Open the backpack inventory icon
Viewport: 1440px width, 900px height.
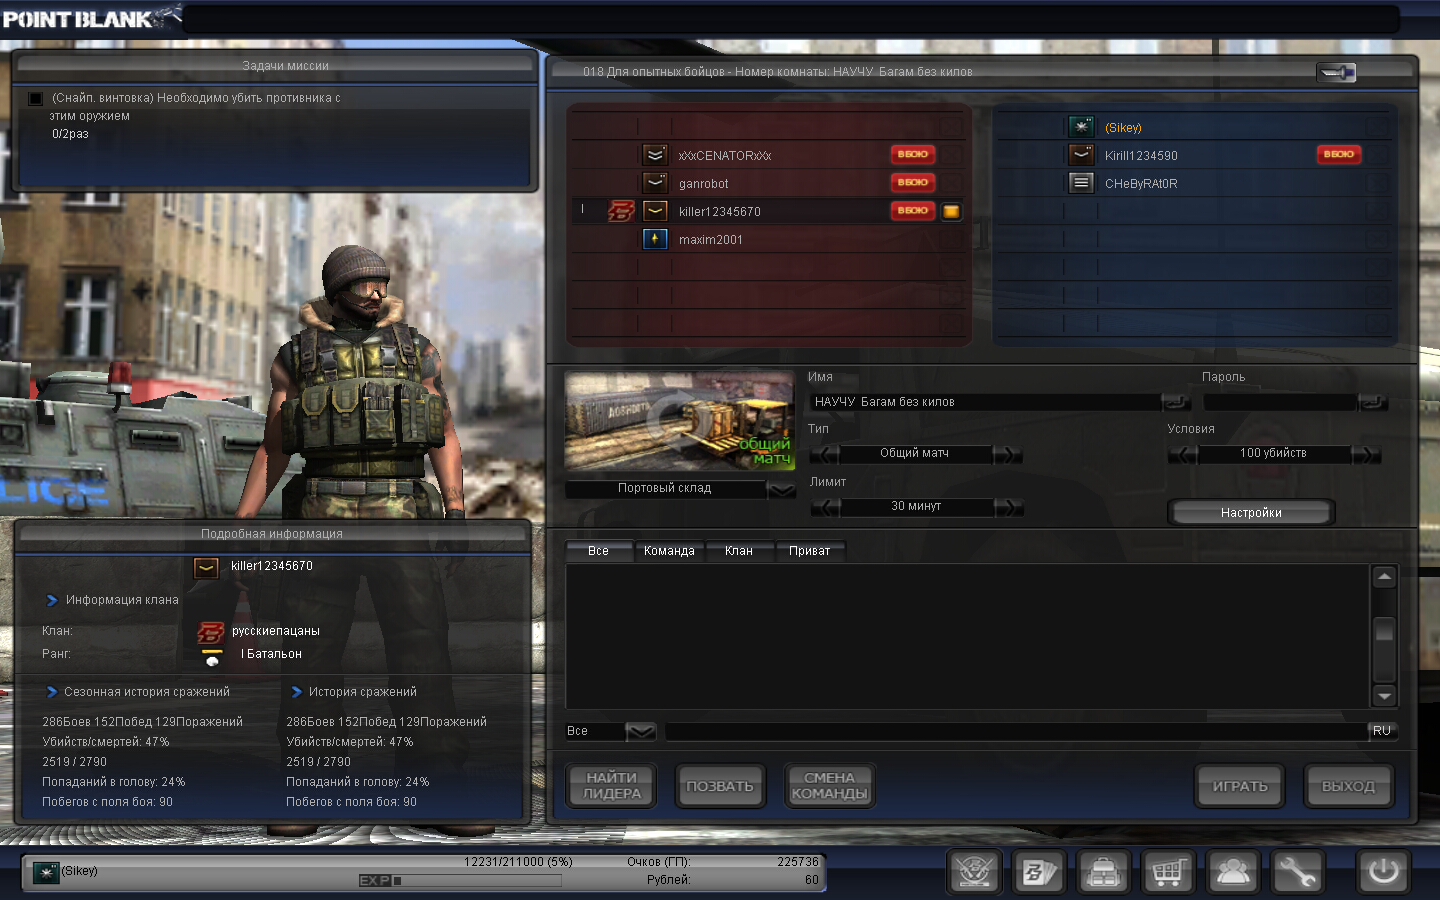click(1103, 872)
